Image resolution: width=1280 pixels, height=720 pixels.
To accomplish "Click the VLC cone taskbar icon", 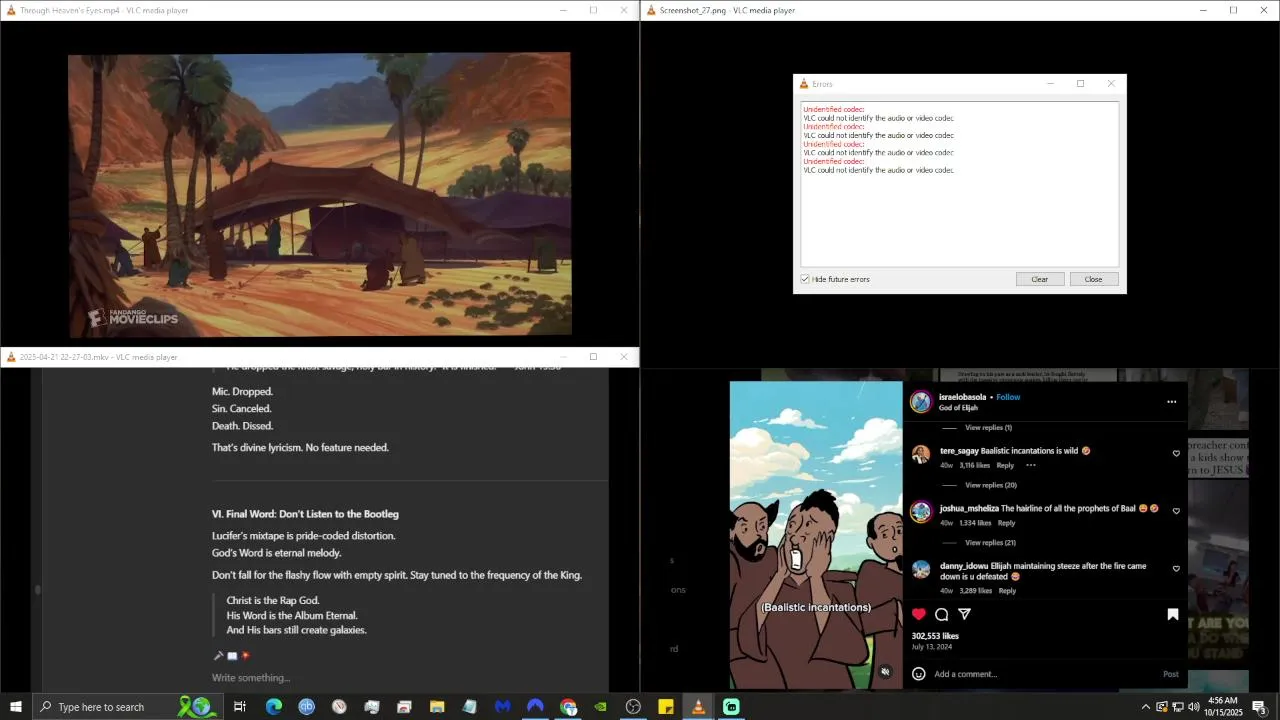I will click(x=699, y=707).
